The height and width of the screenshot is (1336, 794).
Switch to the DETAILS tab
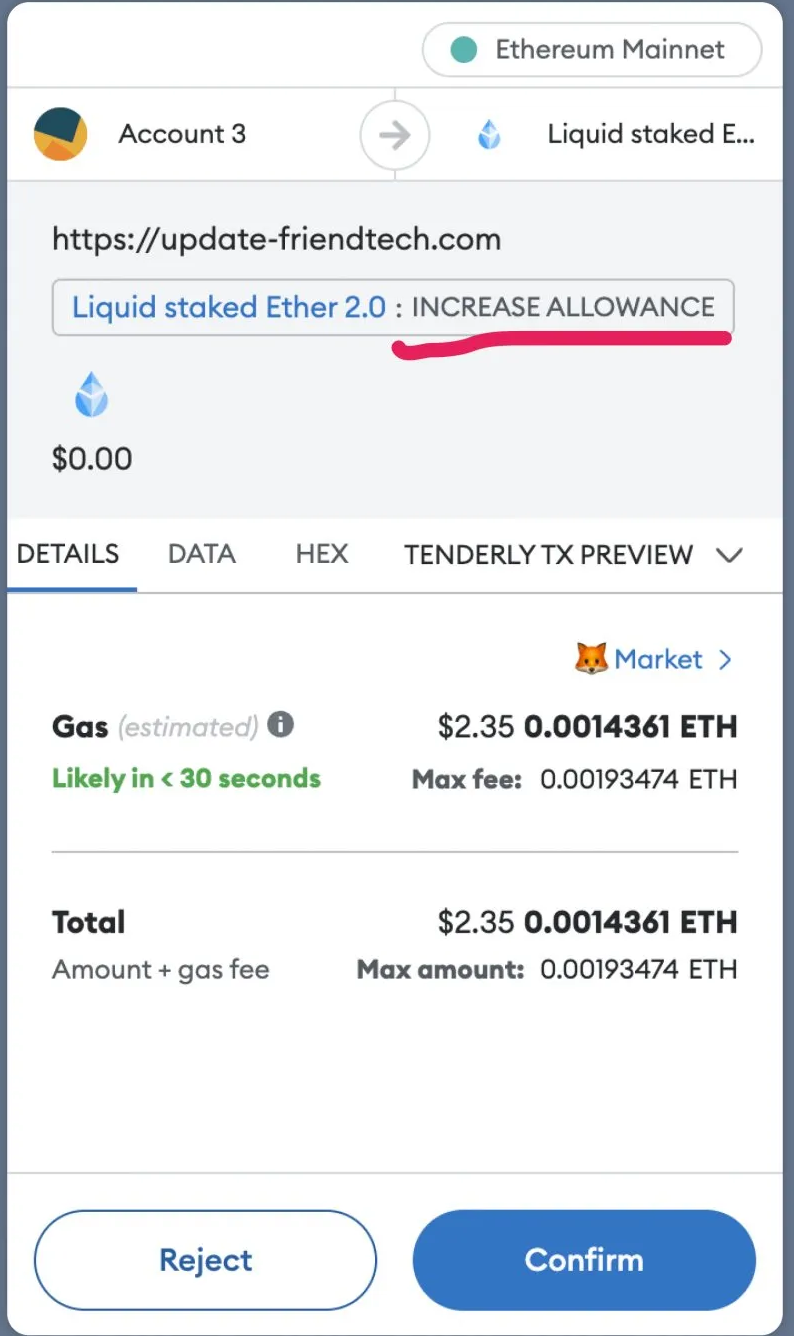pos(68,554)
